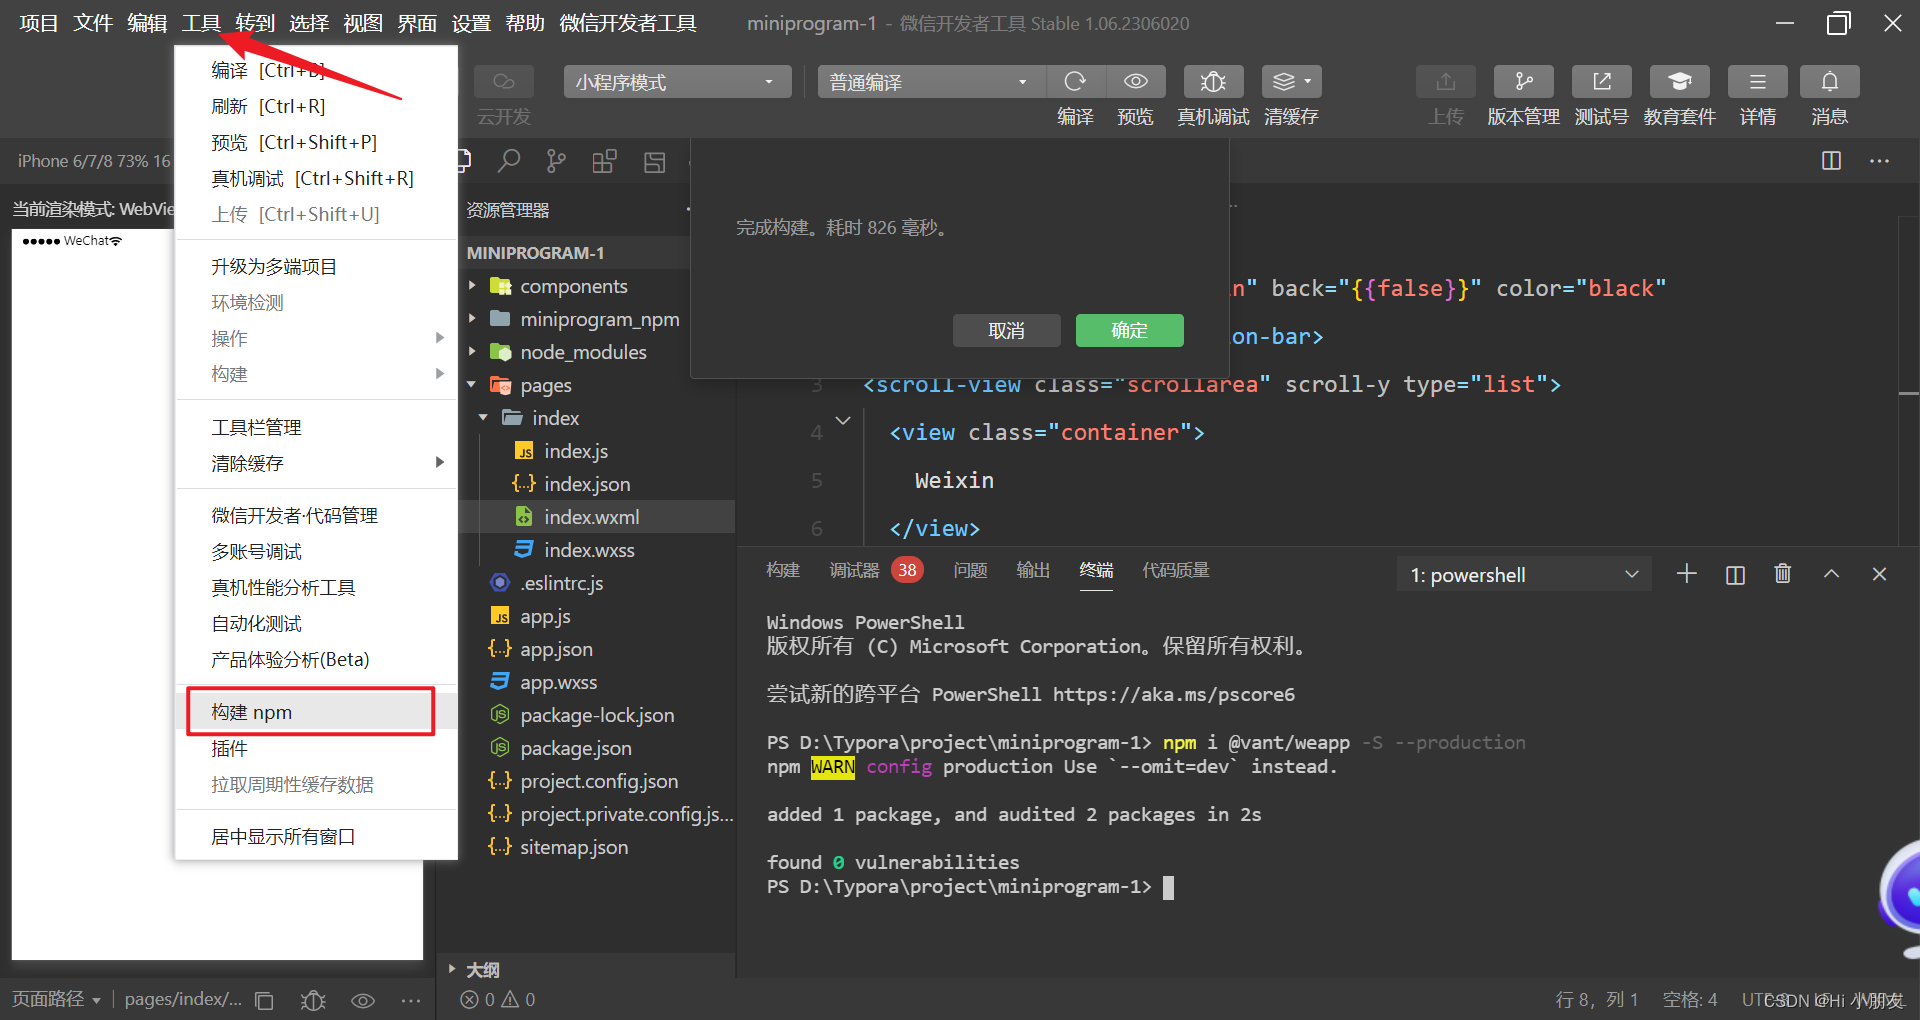Open app.json file in explorer
The height and width of the screenshot is (1020, 1920).
click(556, 649)
